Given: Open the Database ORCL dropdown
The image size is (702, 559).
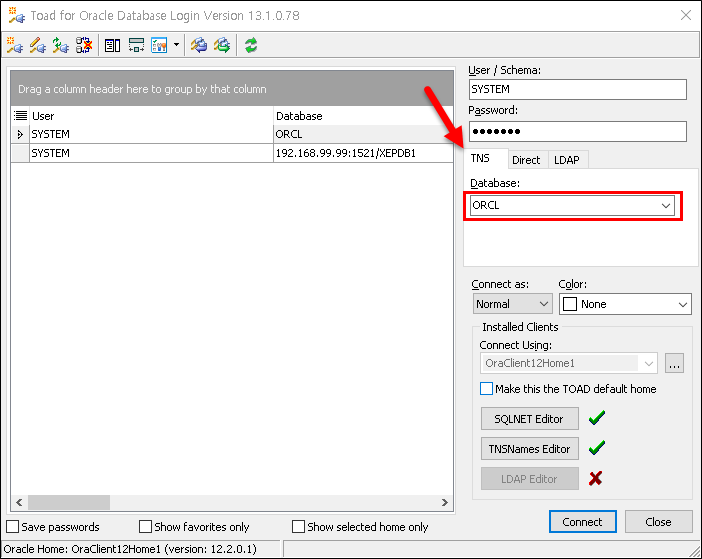Looking at the screenshot, I should pyautogui.click(x=666, y=205).
